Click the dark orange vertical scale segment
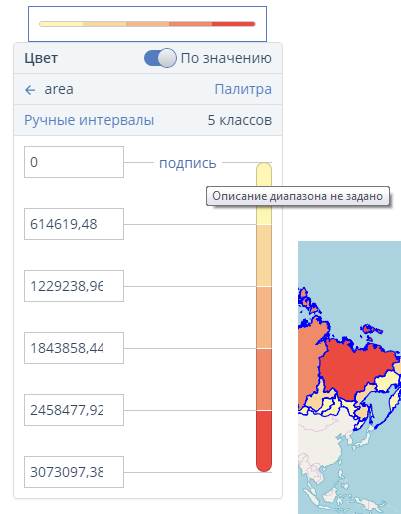Screen dimensions: 401x514 pos(264,379)
